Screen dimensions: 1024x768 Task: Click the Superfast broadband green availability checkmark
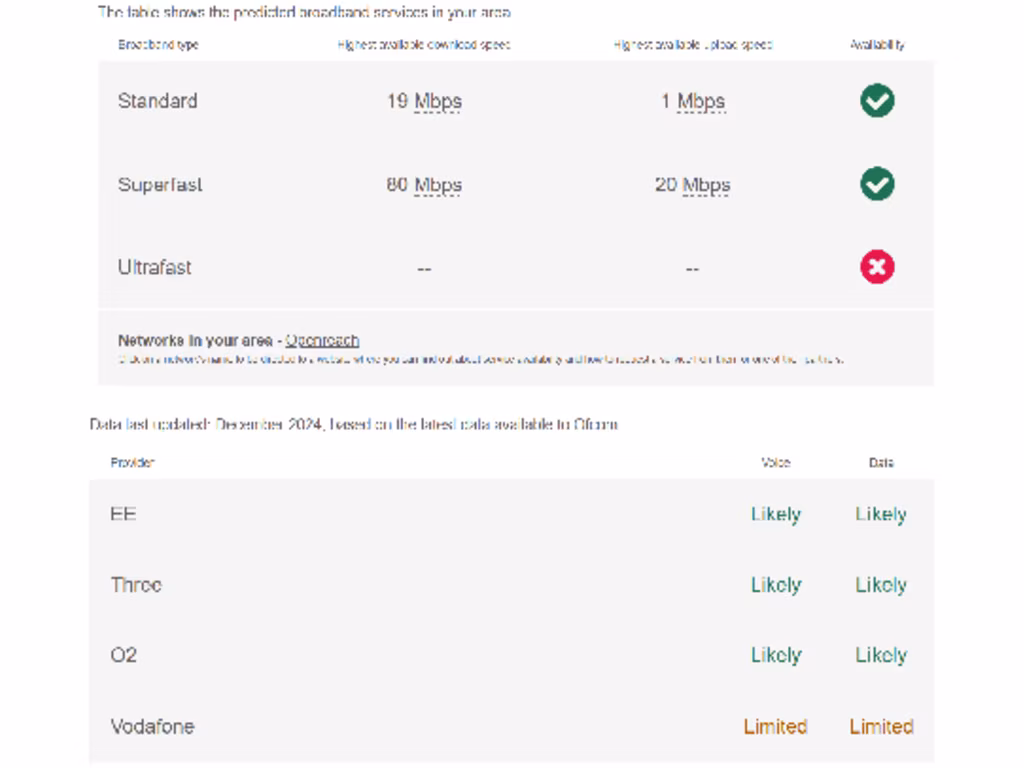coord(877,184)
